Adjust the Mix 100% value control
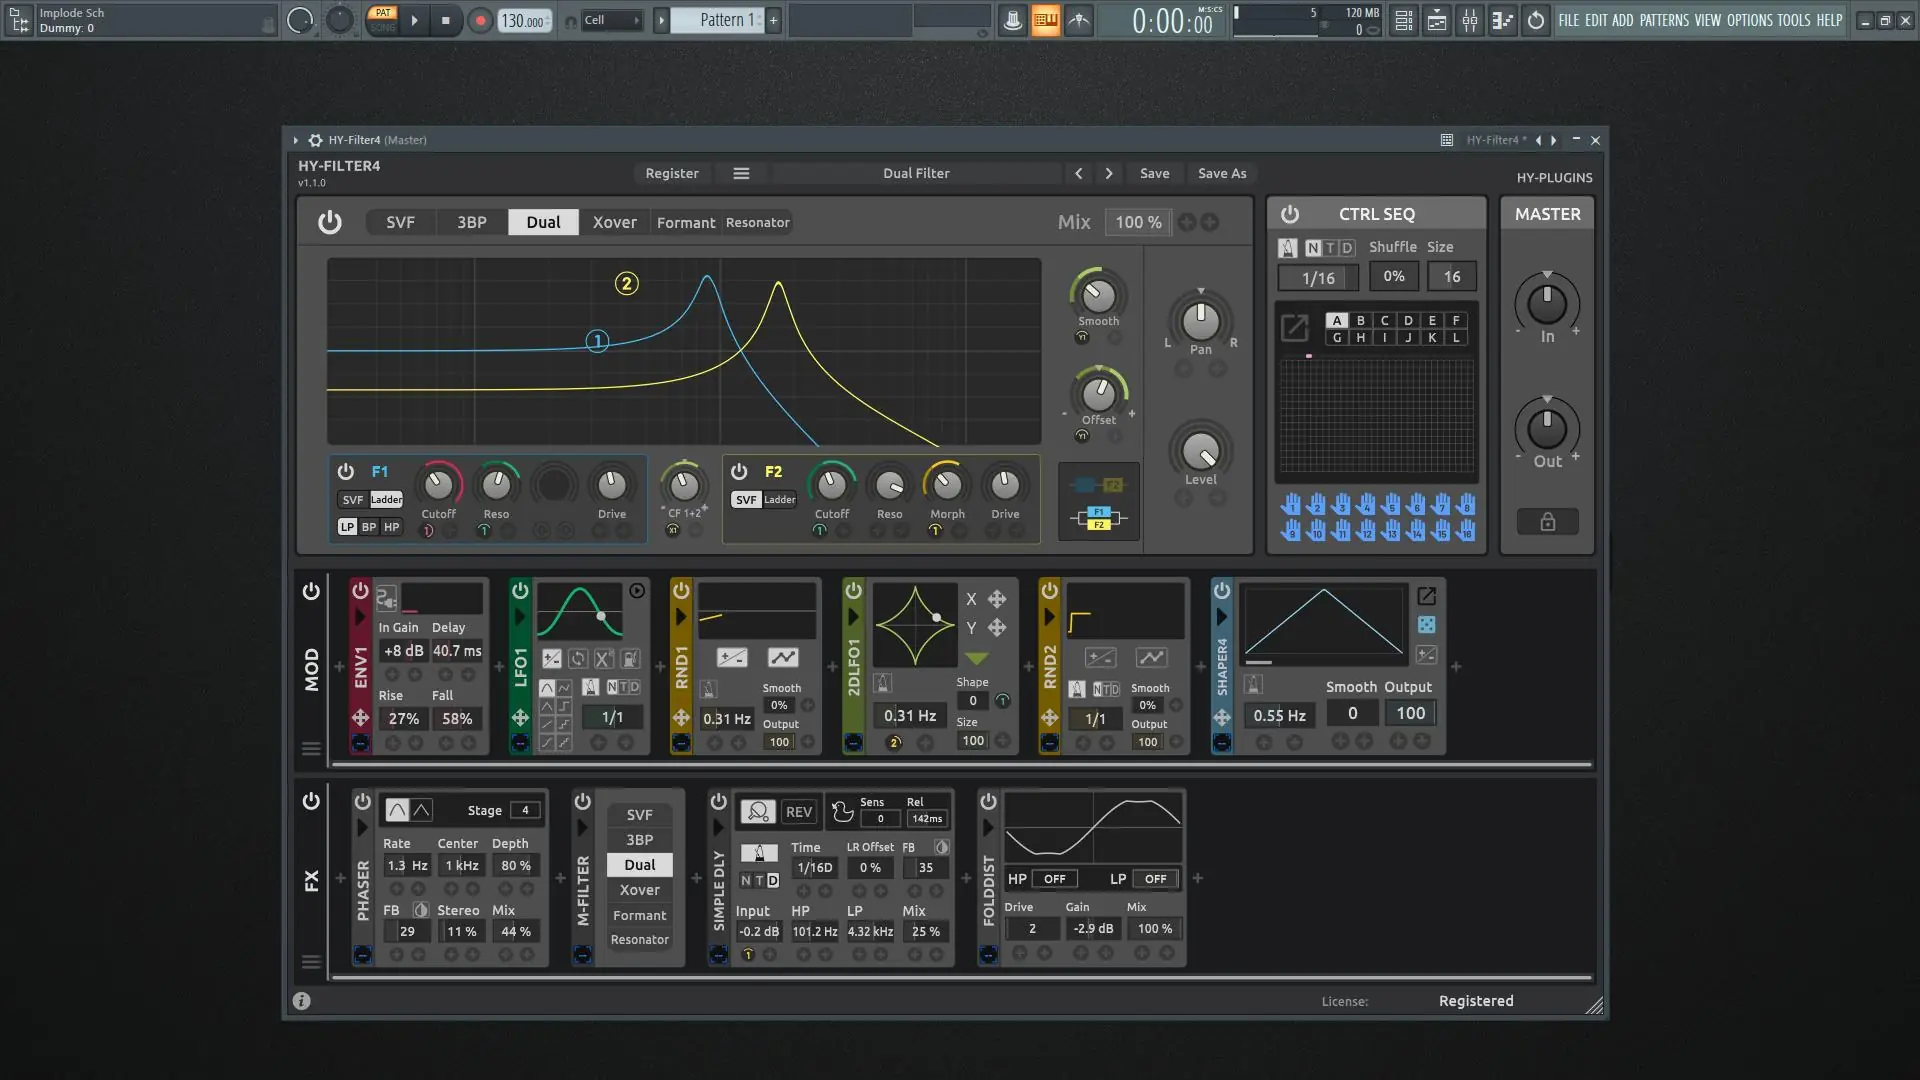 point(1137,222)
